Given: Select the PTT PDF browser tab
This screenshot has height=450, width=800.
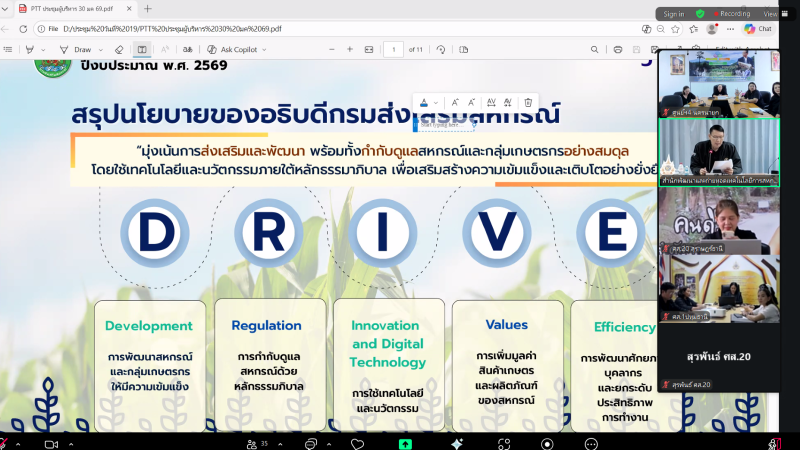Looking at the screenshot, I should pos(68,9).
